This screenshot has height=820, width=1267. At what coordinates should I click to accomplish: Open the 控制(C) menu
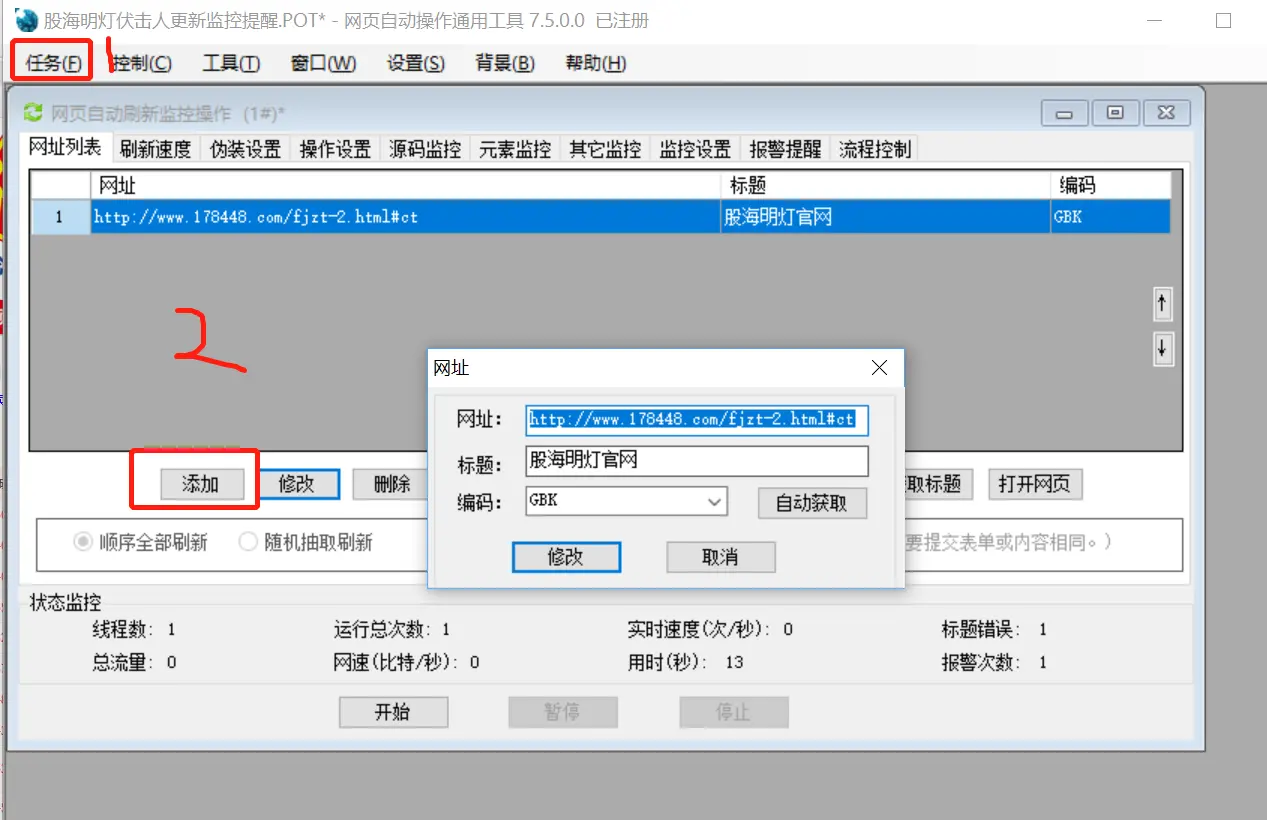point(142,63)
